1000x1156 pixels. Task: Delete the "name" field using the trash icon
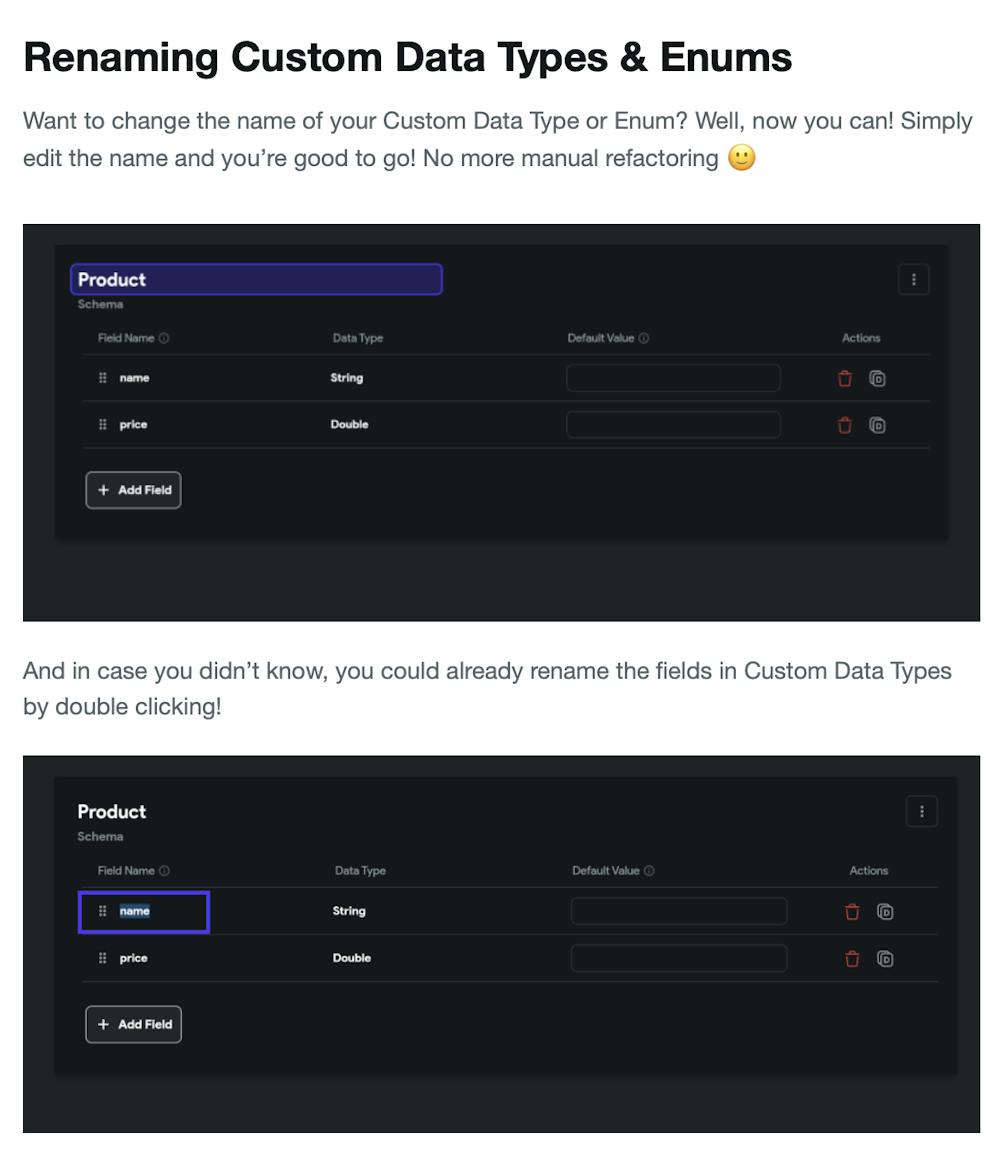coord(844,378)
